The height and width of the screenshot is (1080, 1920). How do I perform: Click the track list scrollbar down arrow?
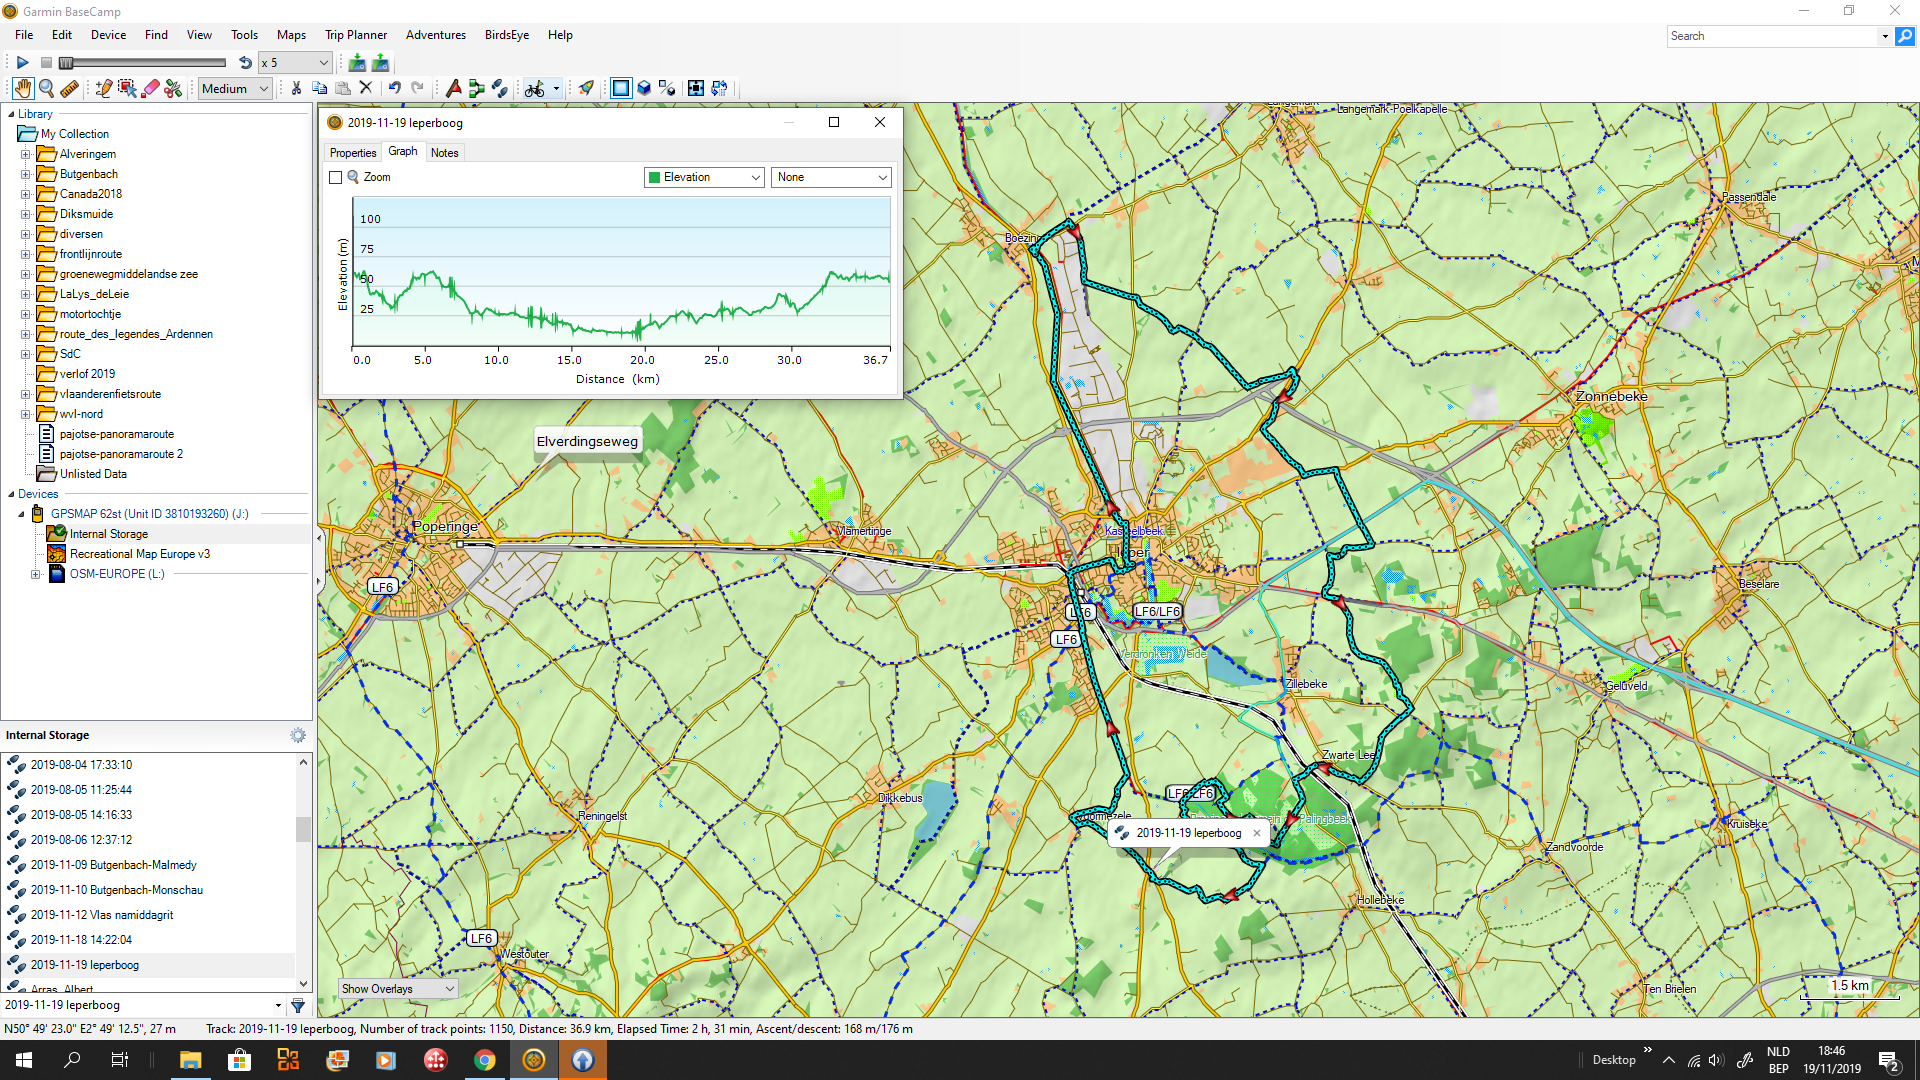tap(304, 984)
